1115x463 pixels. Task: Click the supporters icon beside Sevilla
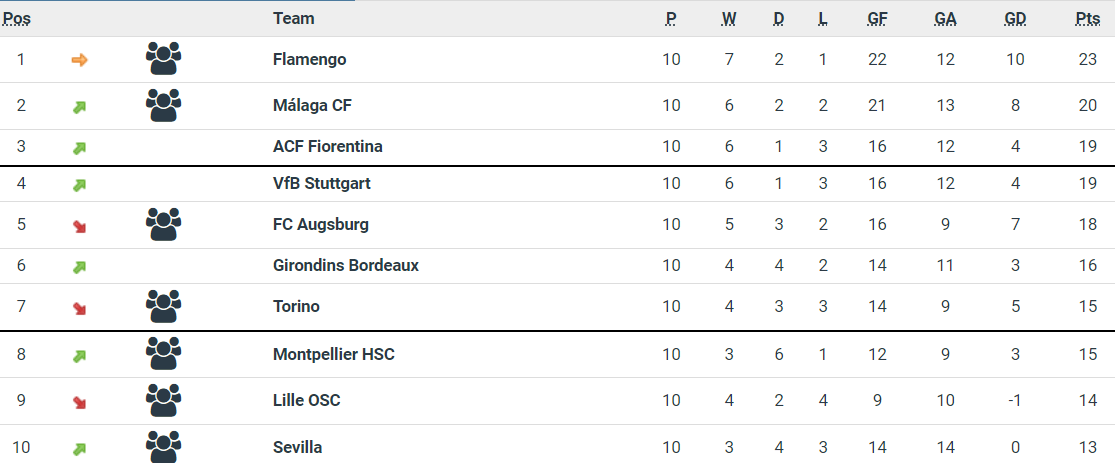click(163, 446)
